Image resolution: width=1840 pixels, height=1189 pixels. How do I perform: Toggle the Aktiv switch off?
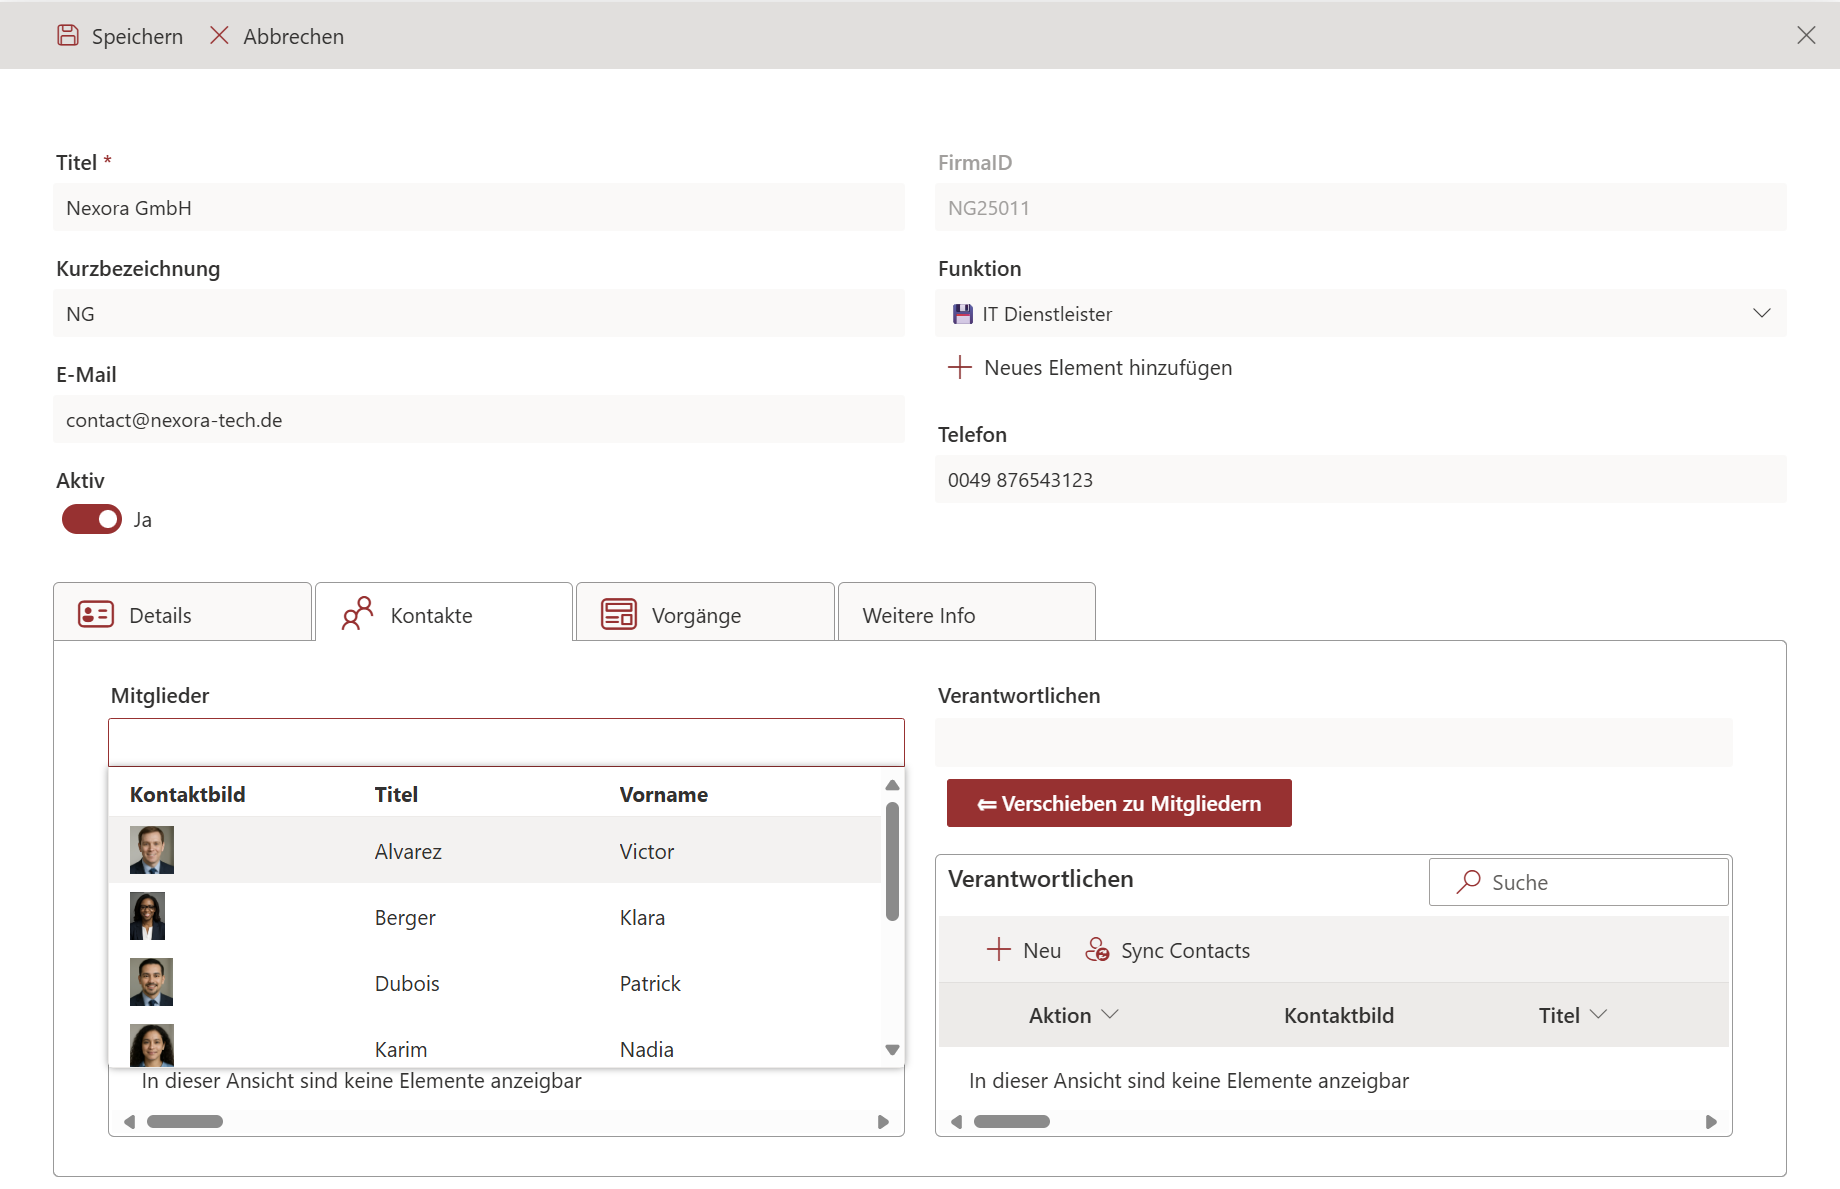tap(92, 520)
